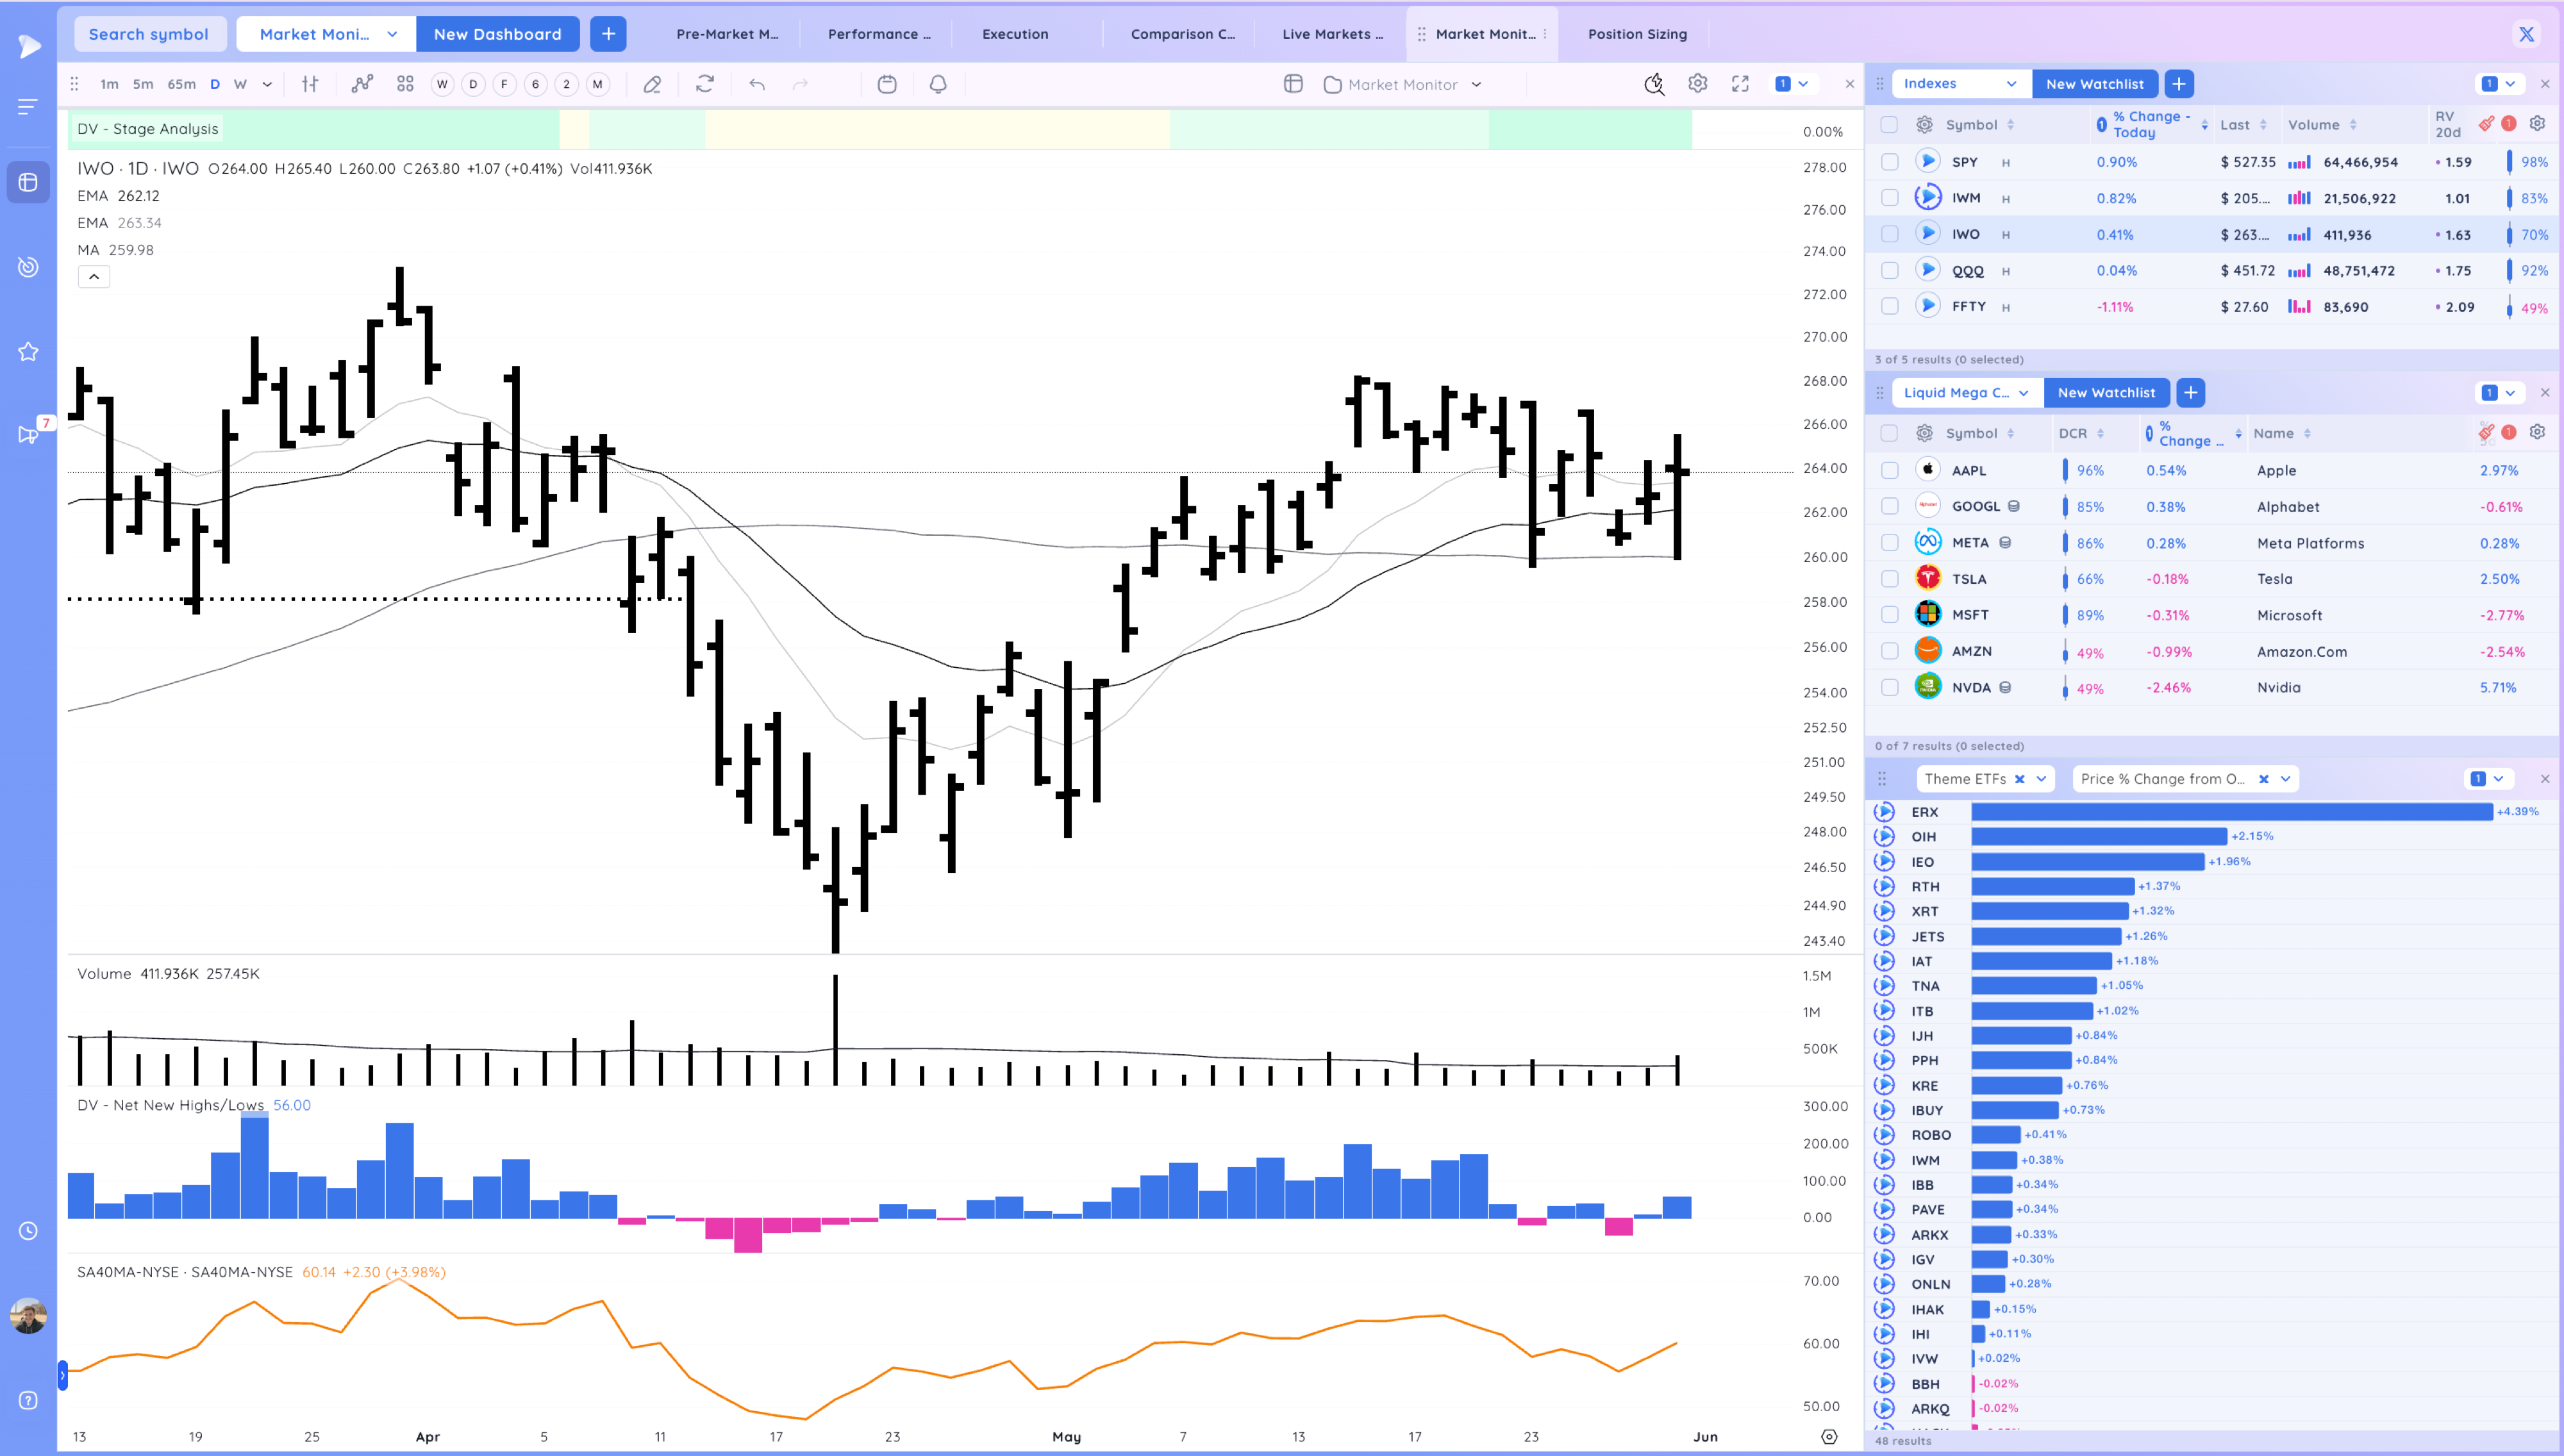Open the indicators icon in chart toolbar
Viewport: 2564px width, 1456px height.
(x=362, y=84)
